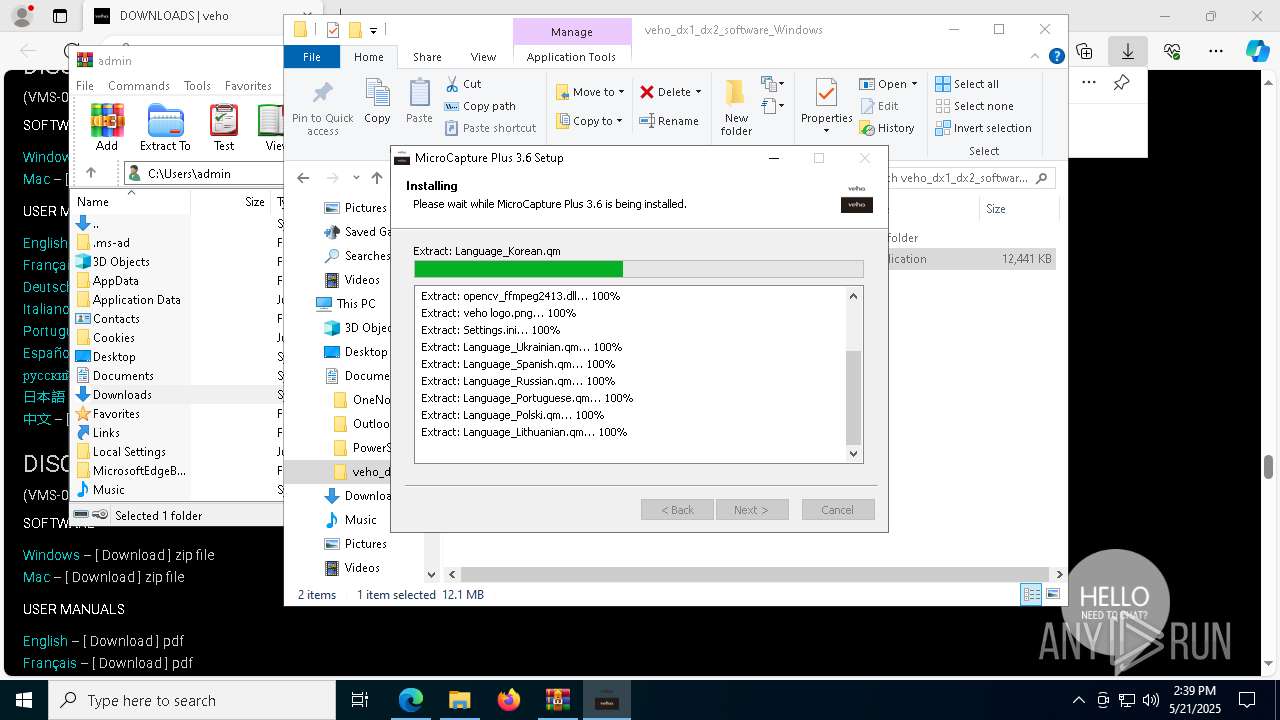Click the Français manual download link
Image resolution: width=1280 pixels, height=720 pixels.
pos(50,663)
